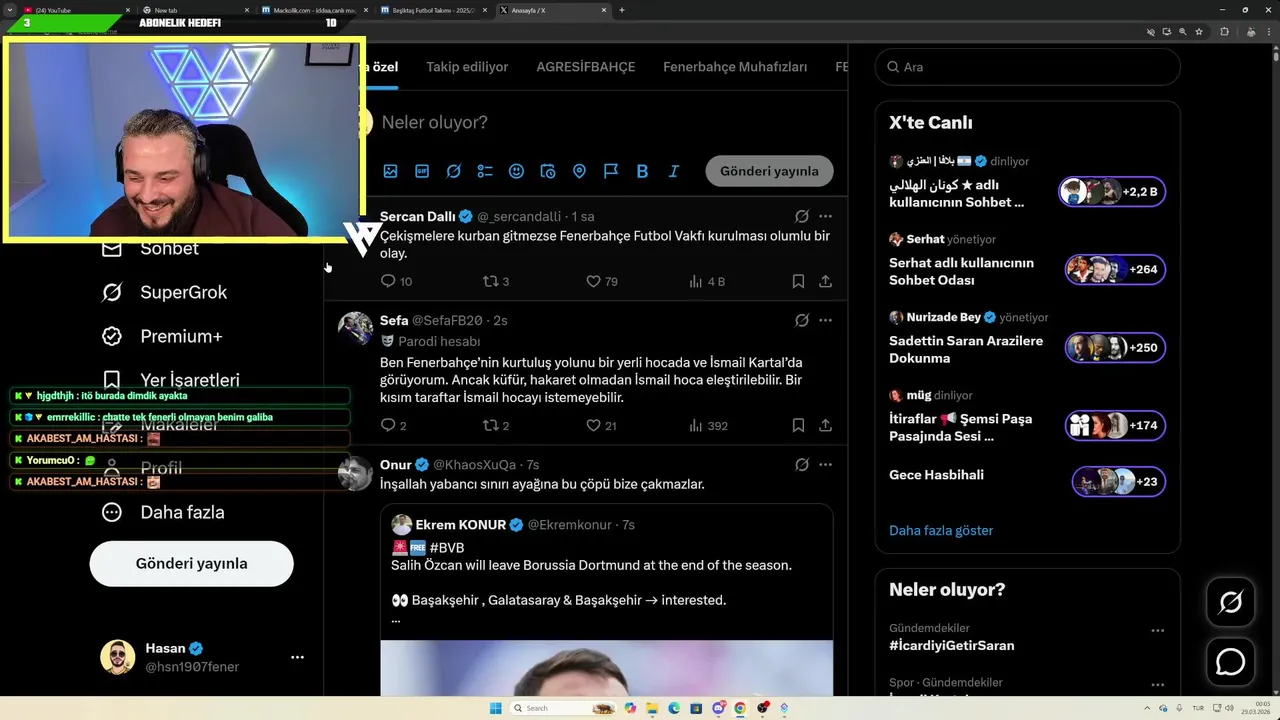Switch to Fenerbahçe Muhafızları tab
1280x720 pixels.
pyautogui.click(x=735, y=67)
